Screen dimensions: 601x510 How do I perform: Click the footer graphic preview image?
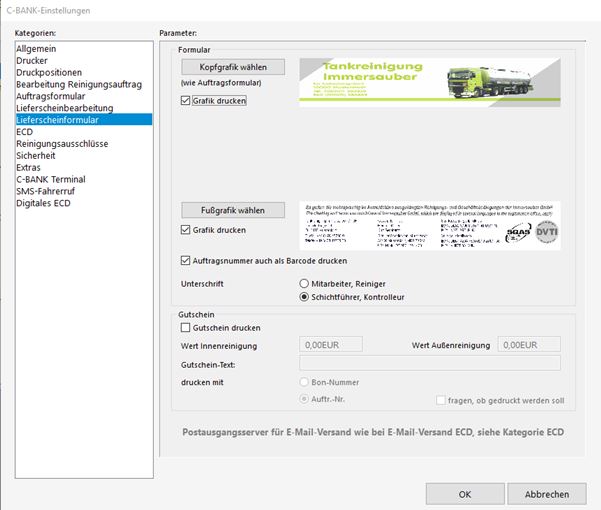pos(429,225)
